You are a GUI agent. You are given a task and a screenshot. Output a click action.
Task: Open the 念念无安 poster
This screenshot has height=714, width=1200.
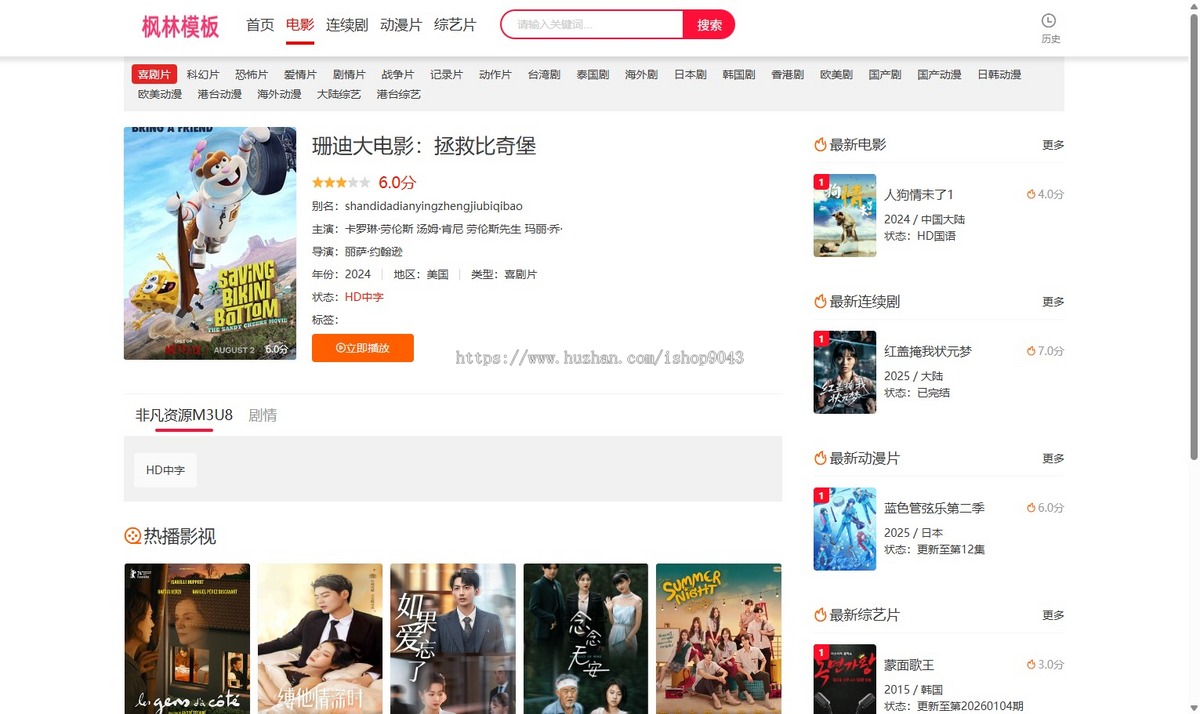tap(586, 639)
